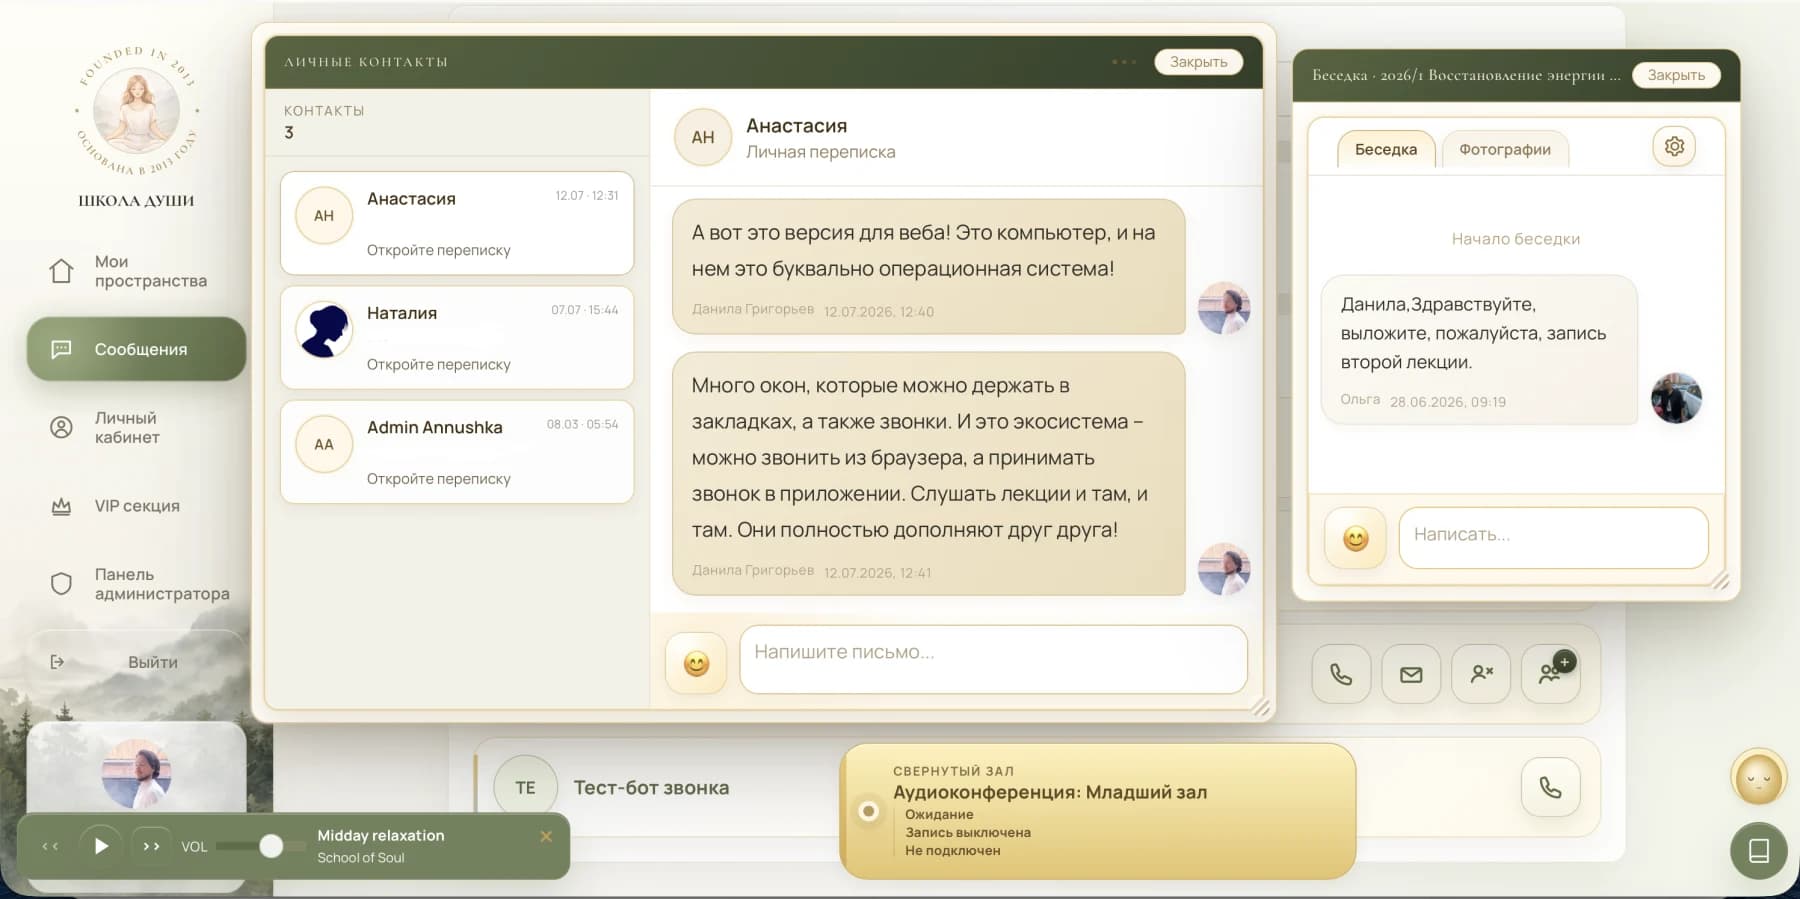
Task: Open VIP секция in sidebar
Action: coord(136,506)
